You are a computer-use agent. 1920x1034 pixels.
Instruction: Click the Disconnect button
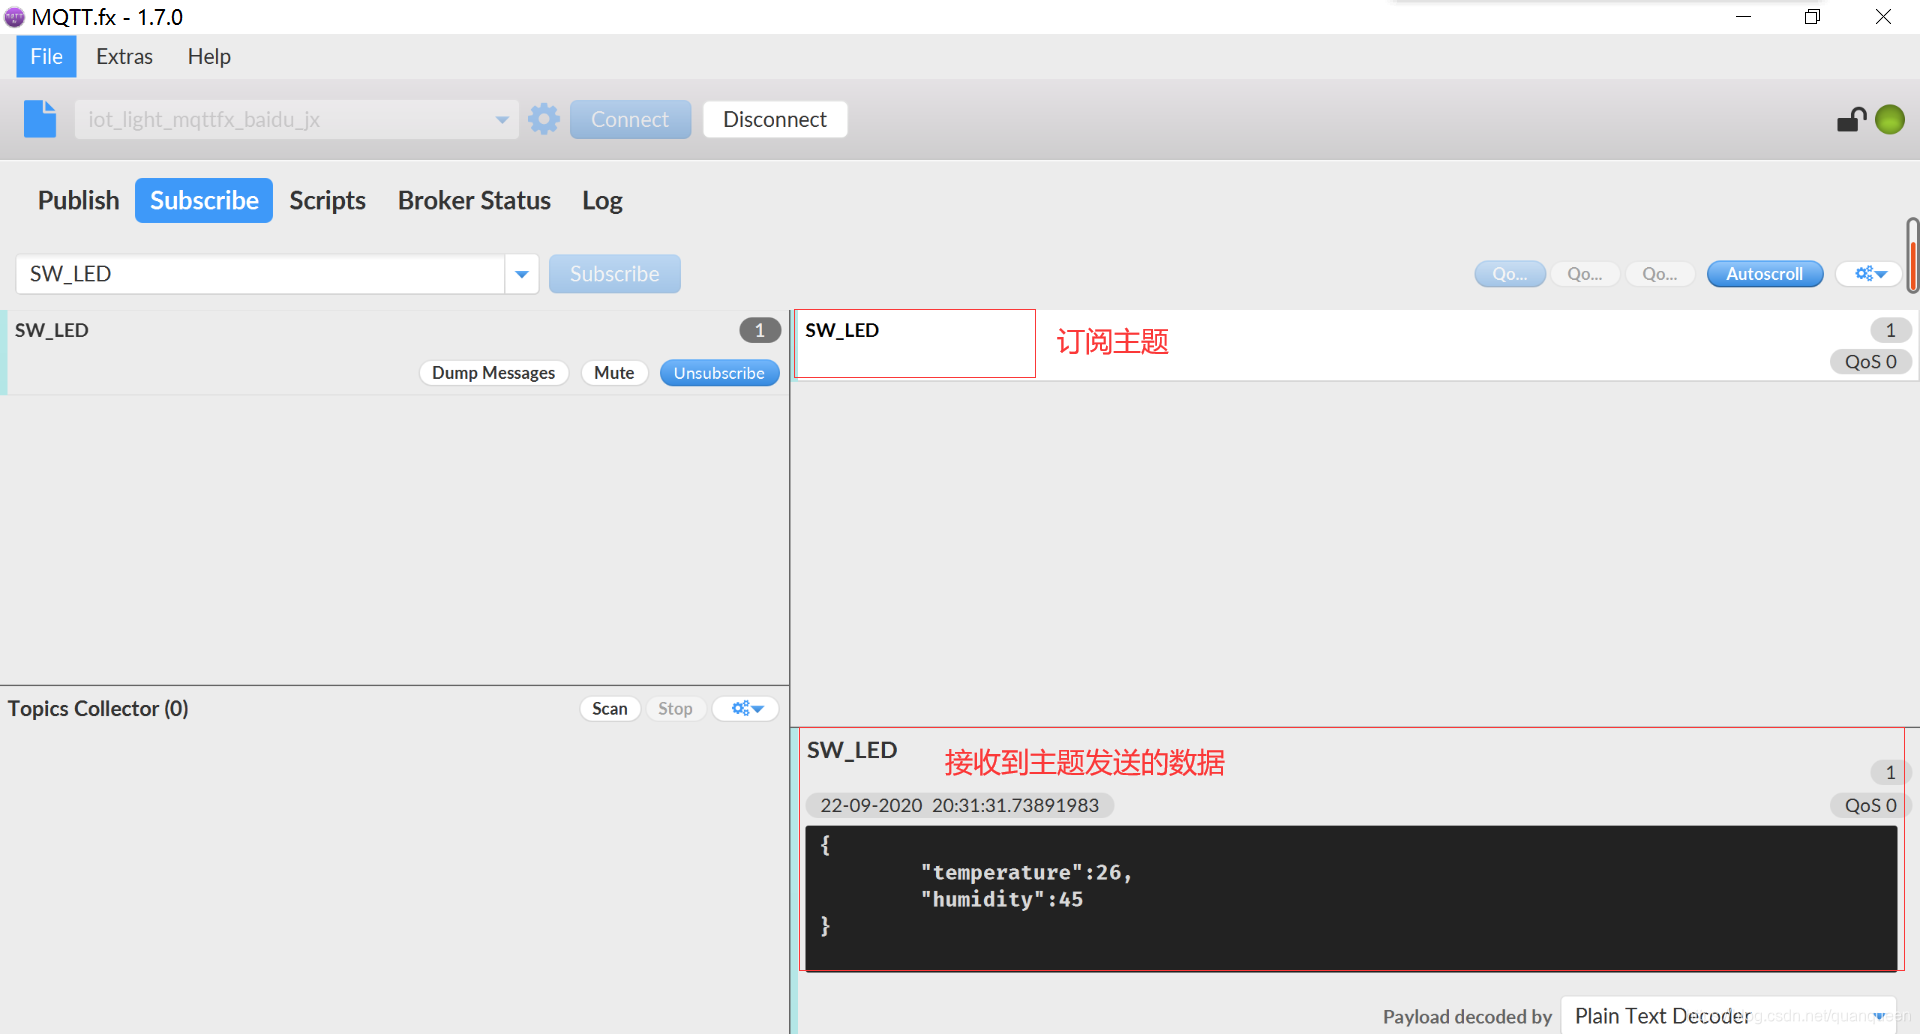[x=775, y=119]
